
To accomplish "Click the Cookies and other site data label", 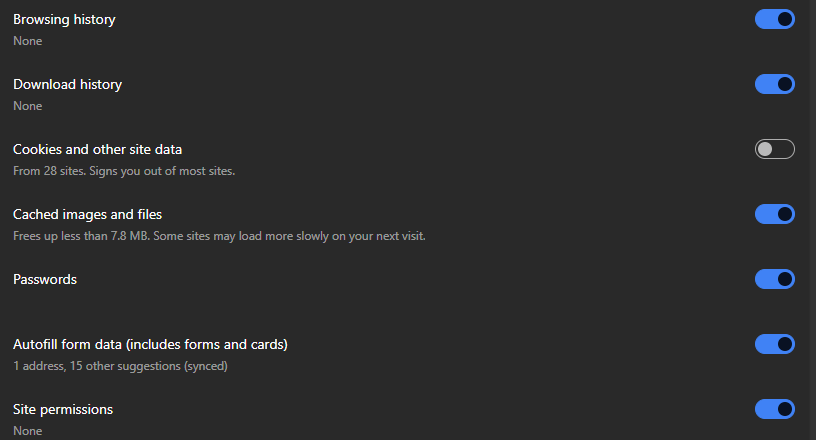I will (x=97, y=149).
